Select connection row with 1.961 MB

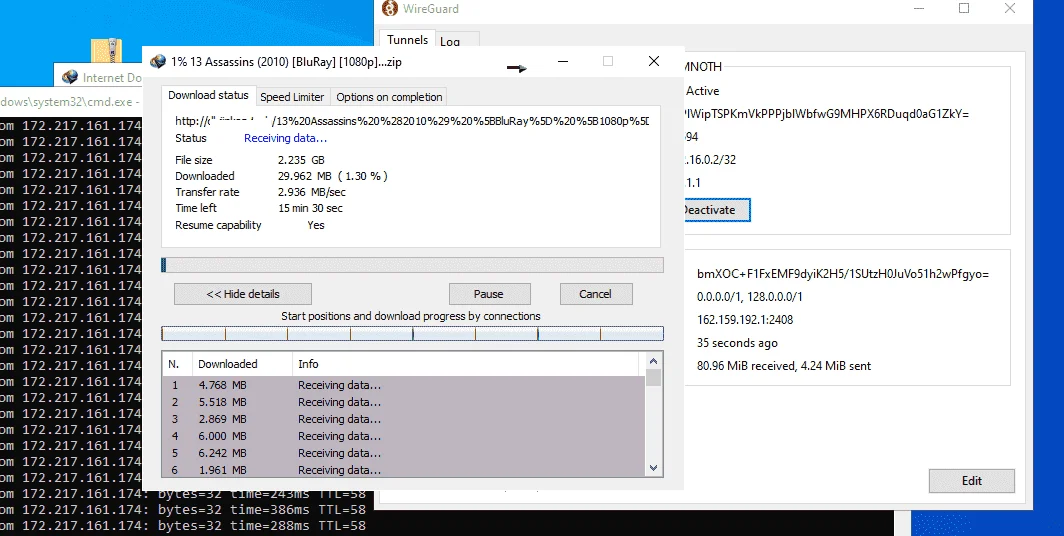pos(404,470)
